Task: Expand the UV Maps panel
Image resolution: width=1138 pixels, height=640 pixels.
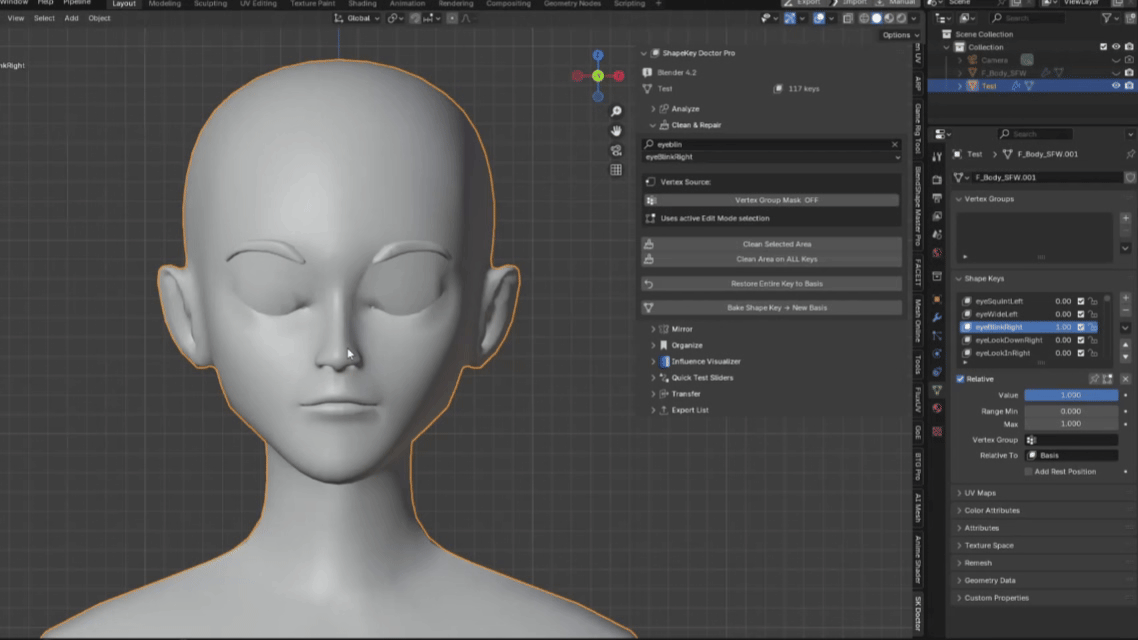Action: (979, 493)
